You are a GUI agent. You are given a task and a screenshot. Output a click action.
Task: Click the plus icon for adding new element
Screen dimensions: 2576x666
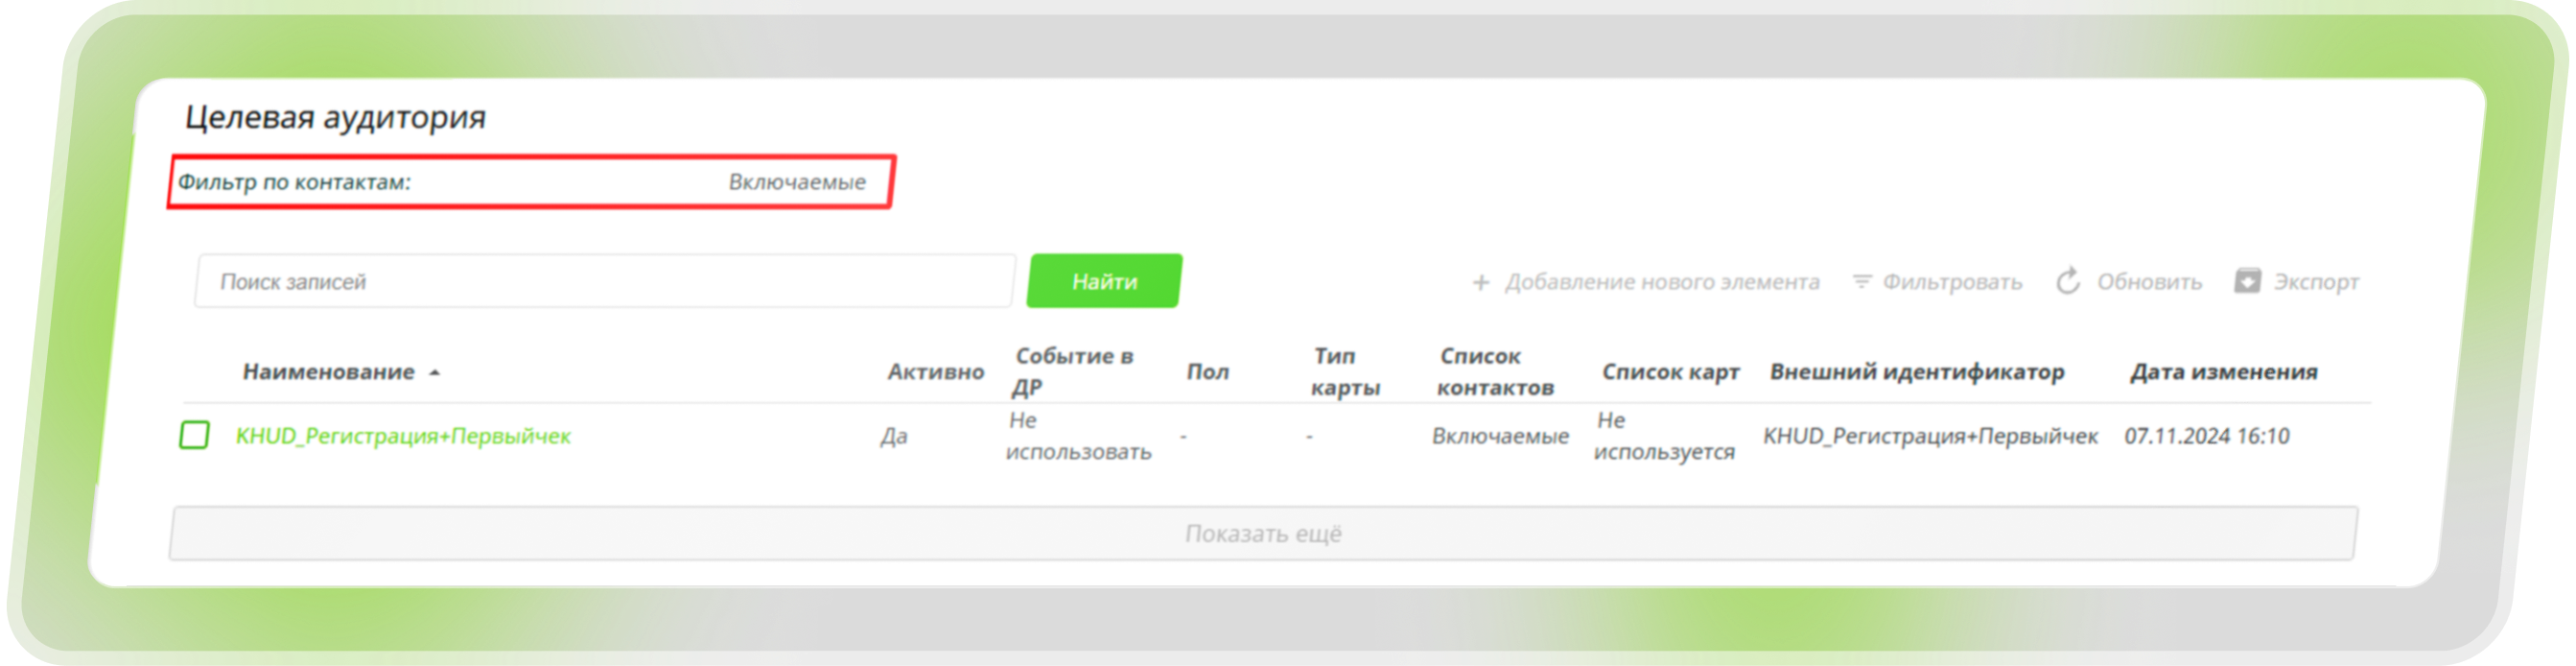1481,283
